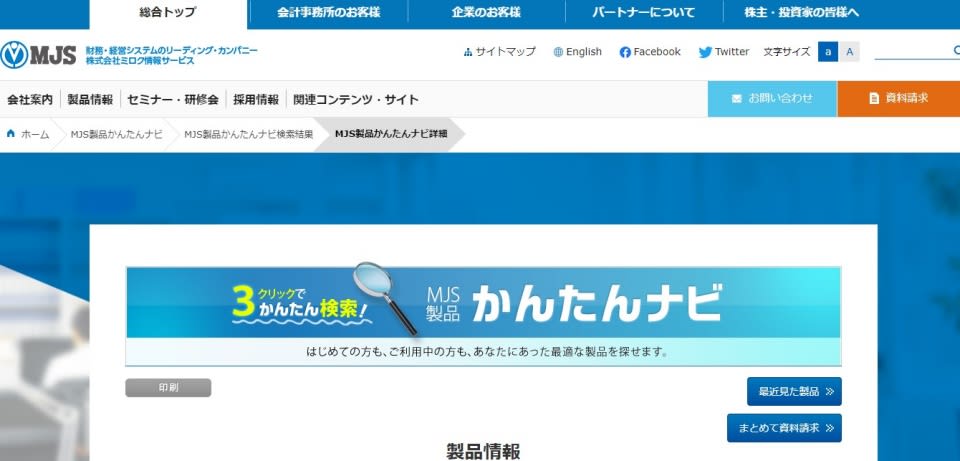This screenshot has height=461, width=960.
Task: Click the search magnifier icon at the top right
Action: point(956,50)
